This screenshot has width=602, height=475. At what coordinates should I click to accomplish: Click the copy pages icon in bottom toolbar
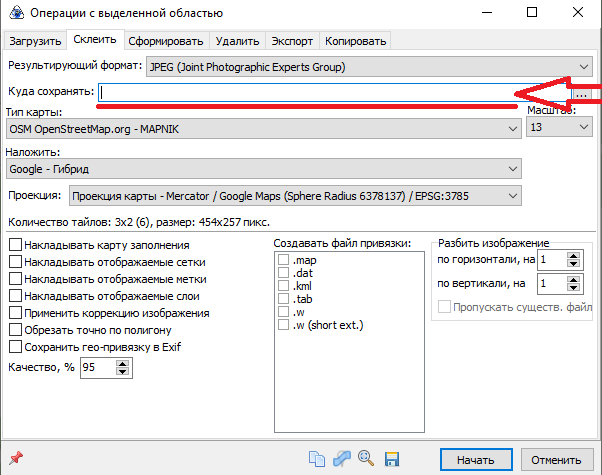[318, 460]
